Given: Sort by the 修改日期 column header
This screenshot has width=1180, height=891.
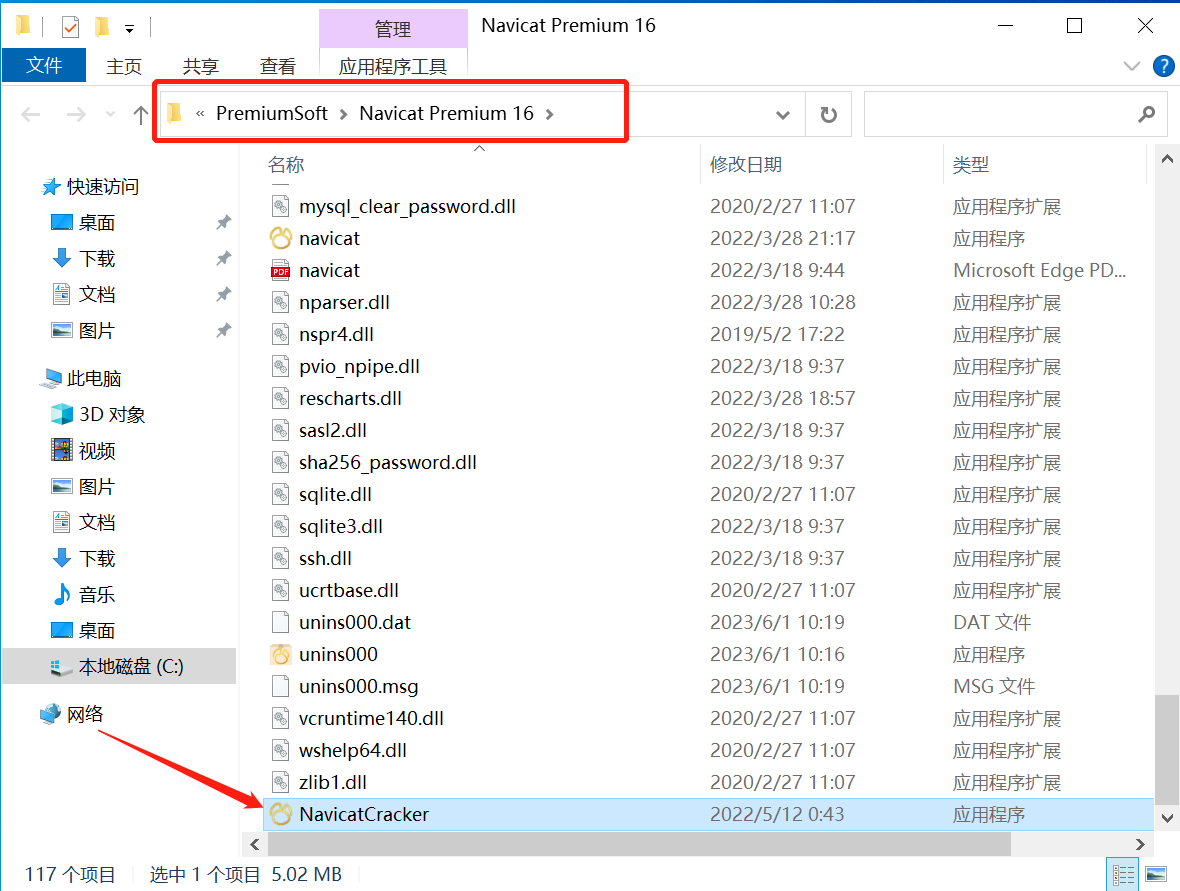Looking at the screenshot, I should click(746, 164).
